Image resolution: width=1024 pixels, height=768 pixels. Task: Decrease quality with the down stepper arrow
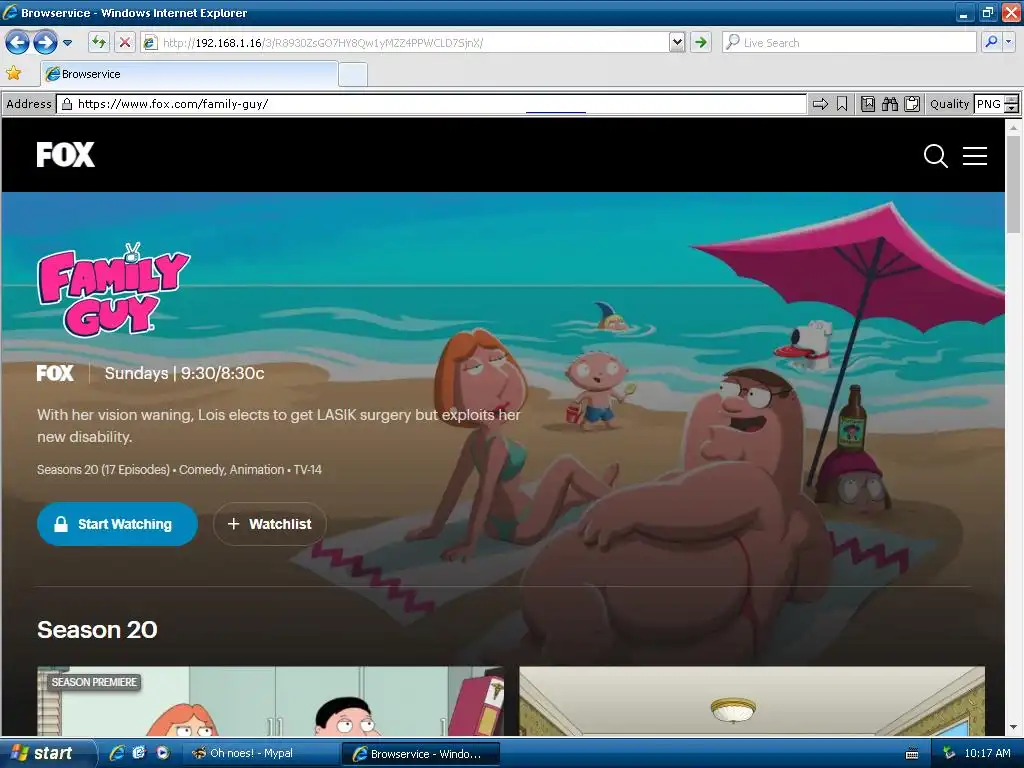[1012, 108]
